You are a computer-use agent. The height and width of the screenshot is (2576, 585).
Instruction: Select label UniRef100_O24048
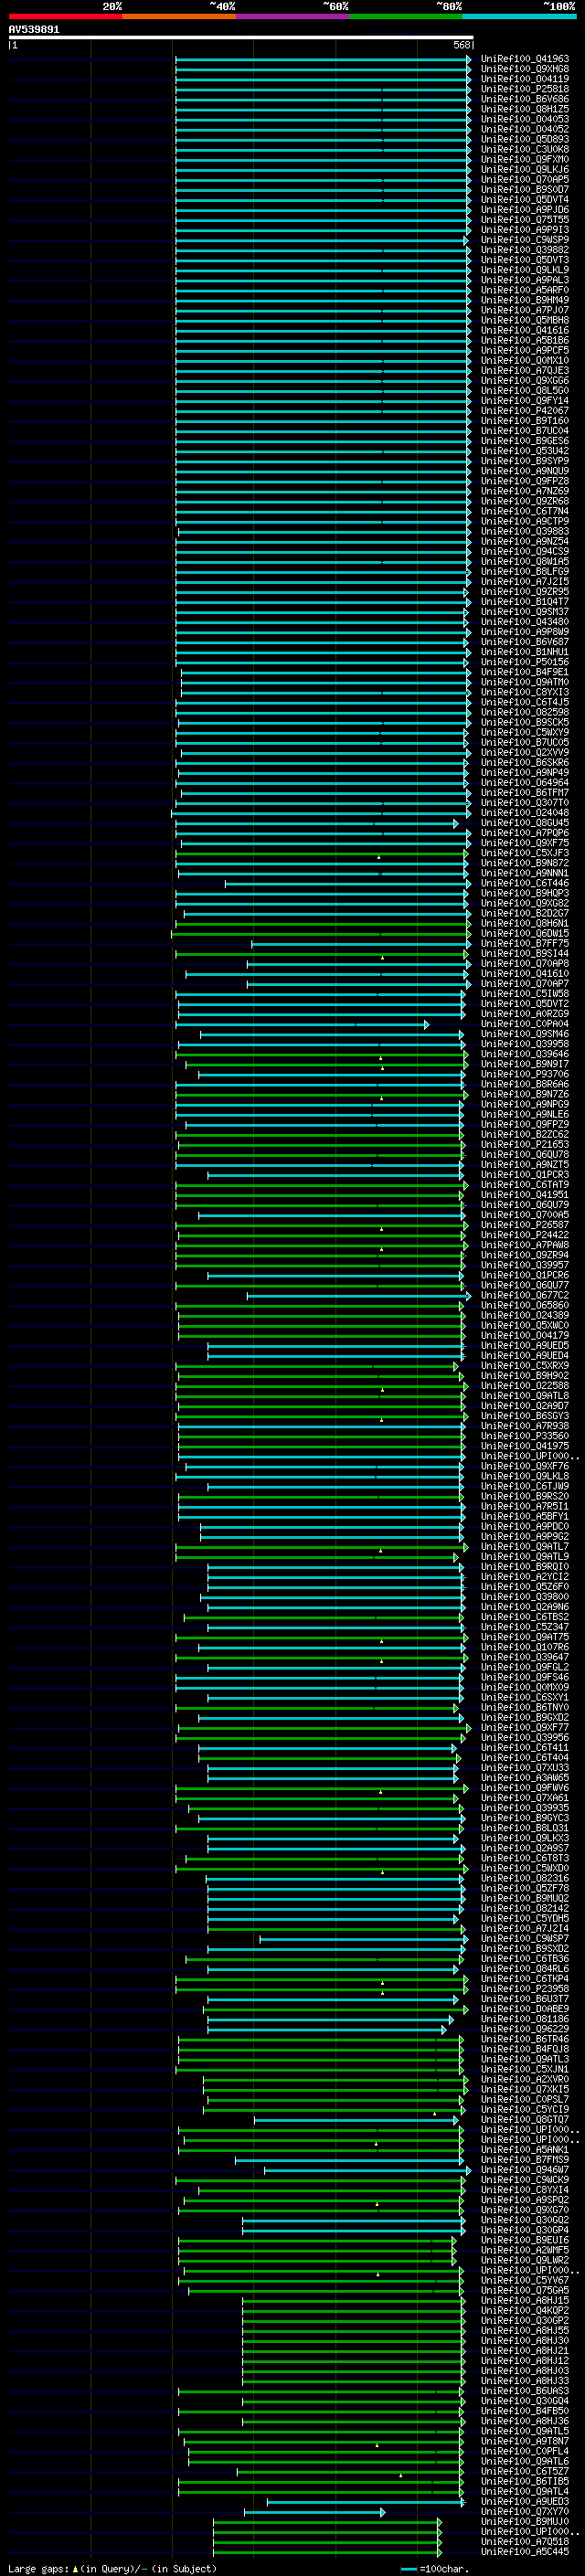pyautogui.click(x=525, y=812)
